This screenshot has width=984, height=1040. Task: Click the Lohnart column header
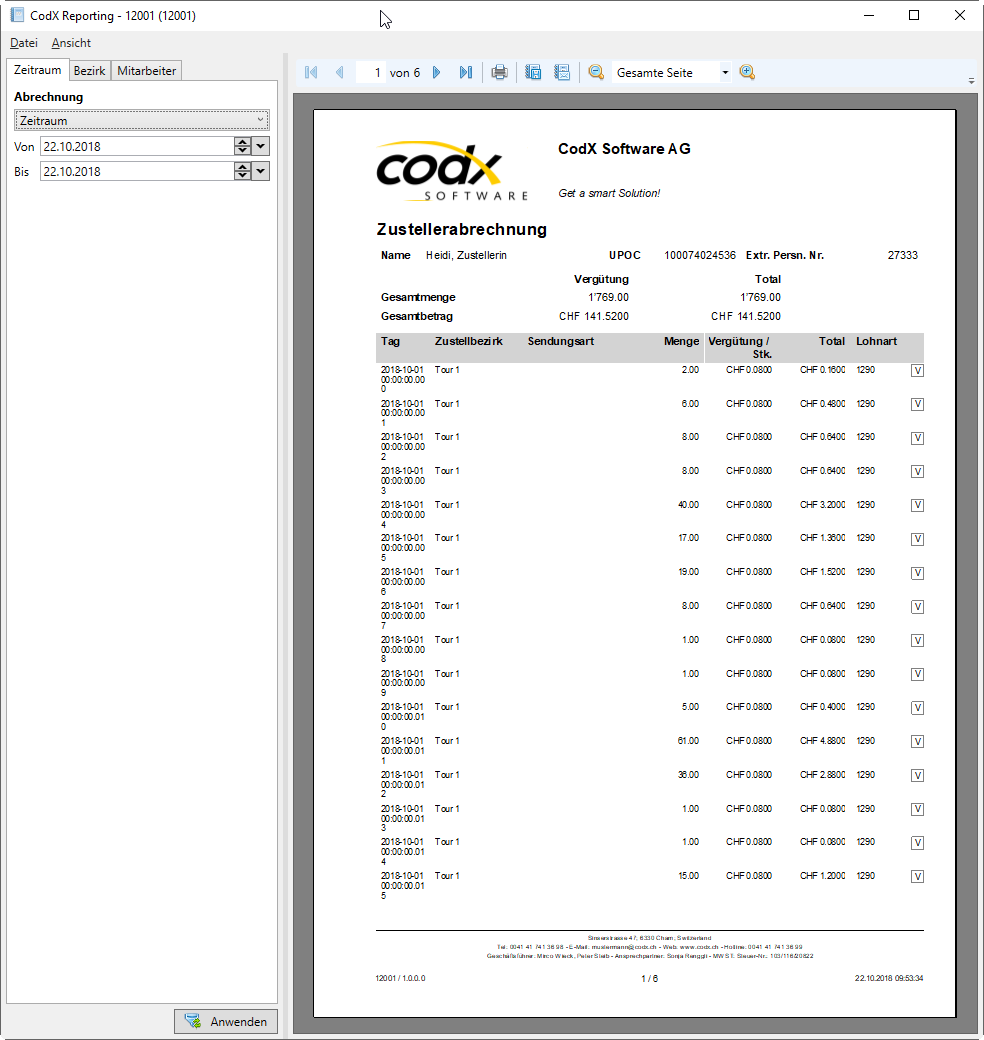tap(877, 341)
